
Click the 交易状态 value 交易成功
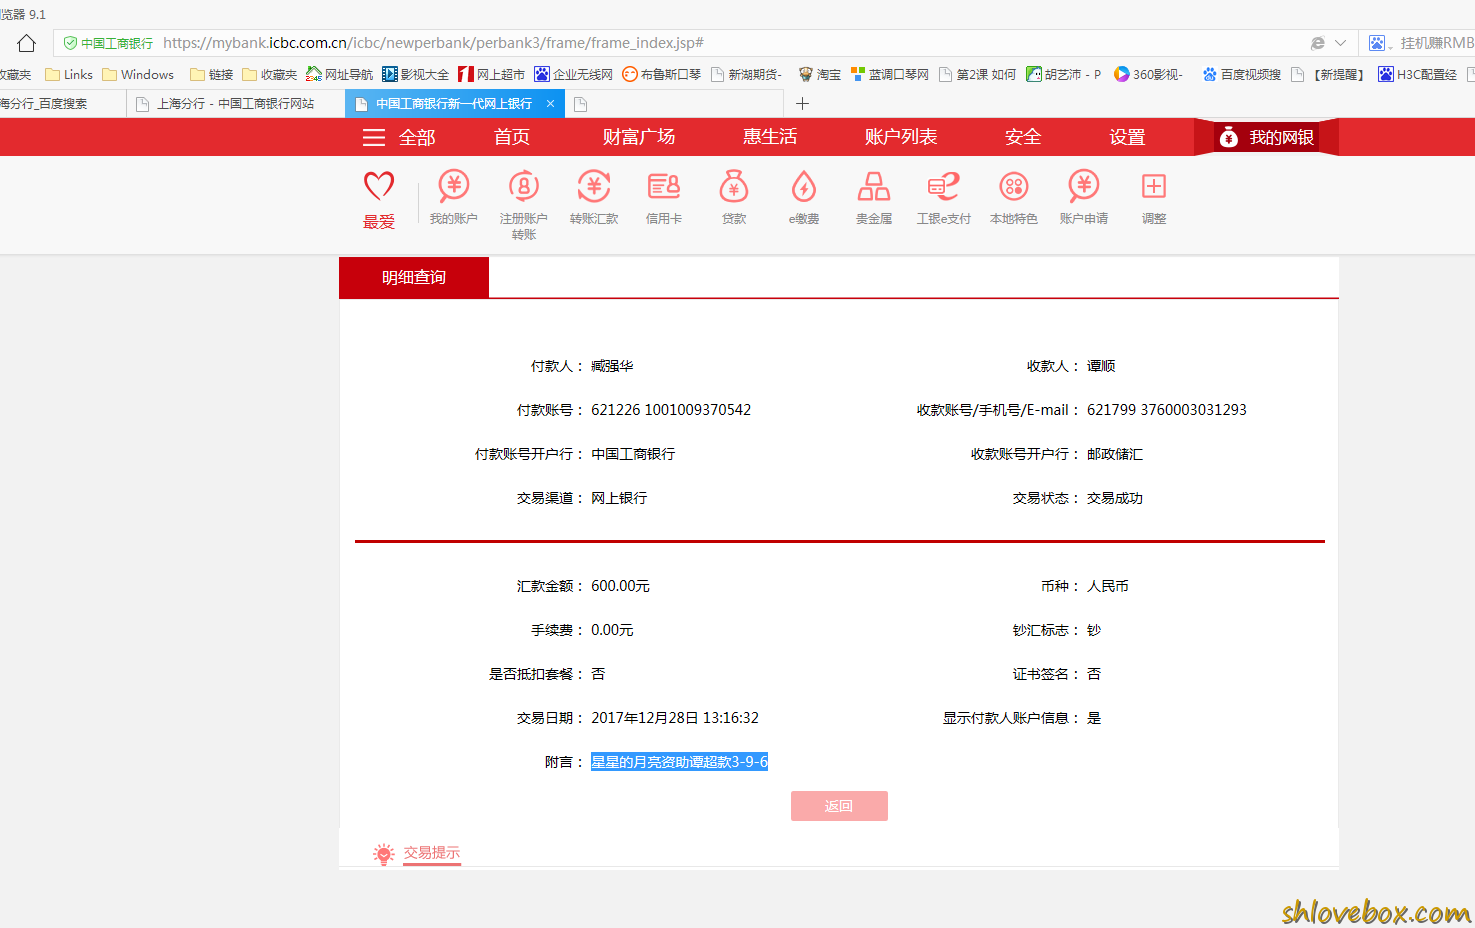(x=1115, y=498)
